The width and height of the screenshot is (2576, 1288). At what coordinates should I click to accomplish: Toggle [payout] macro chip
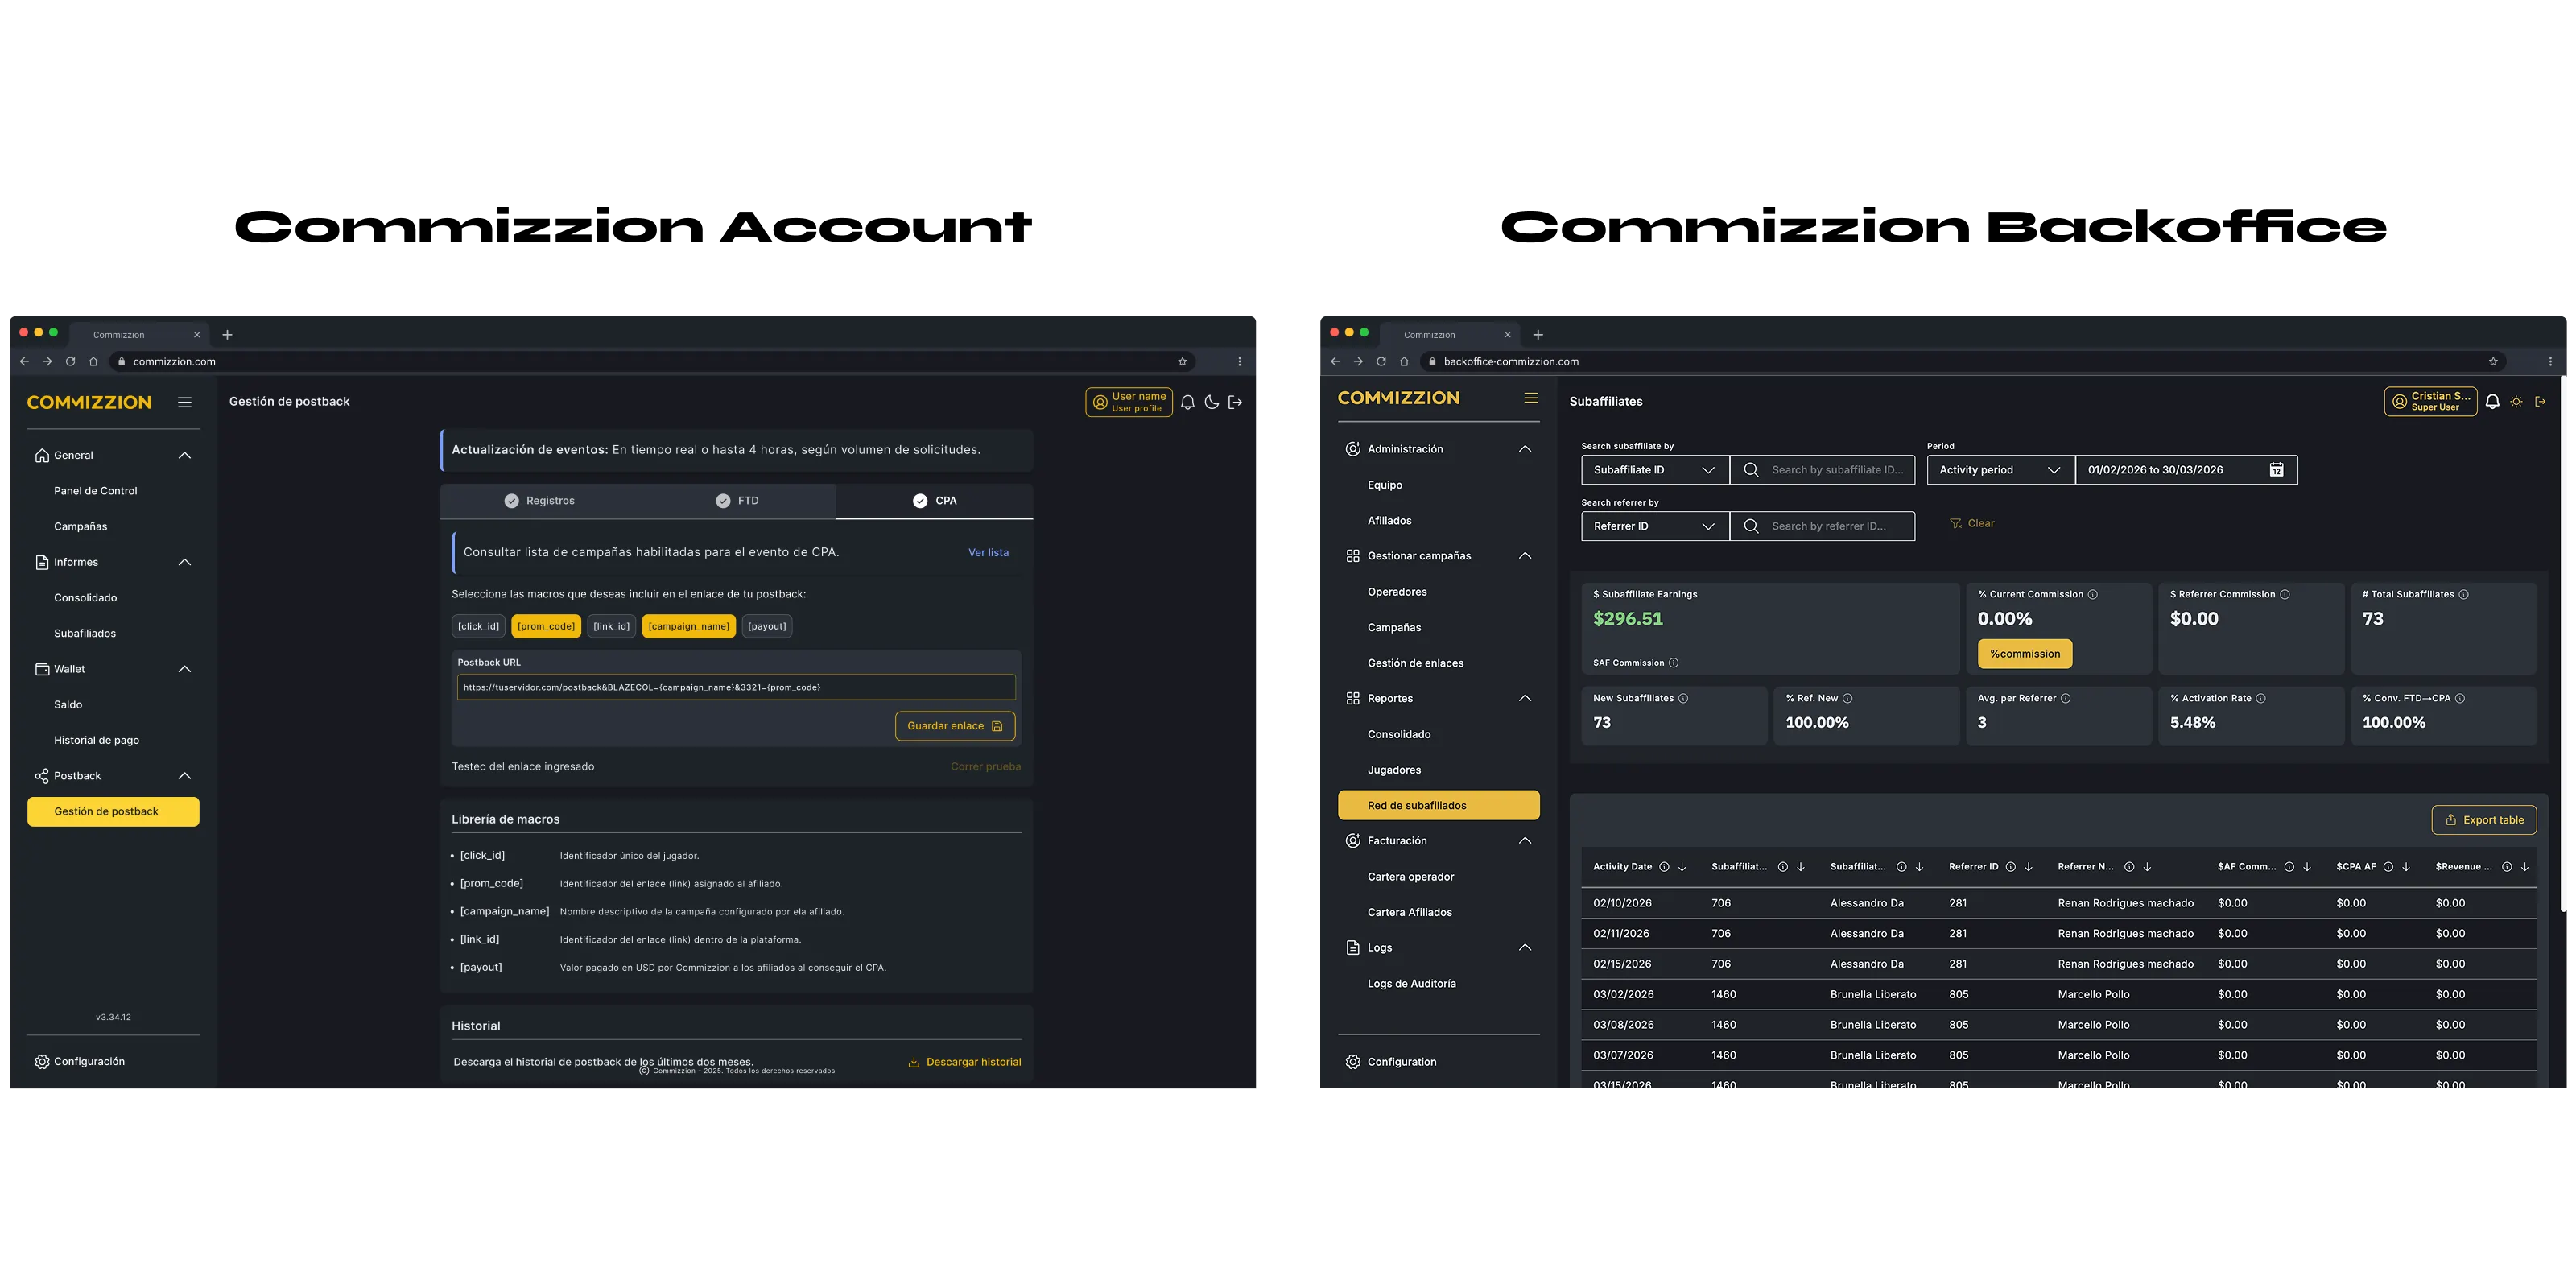coord(767,626)
